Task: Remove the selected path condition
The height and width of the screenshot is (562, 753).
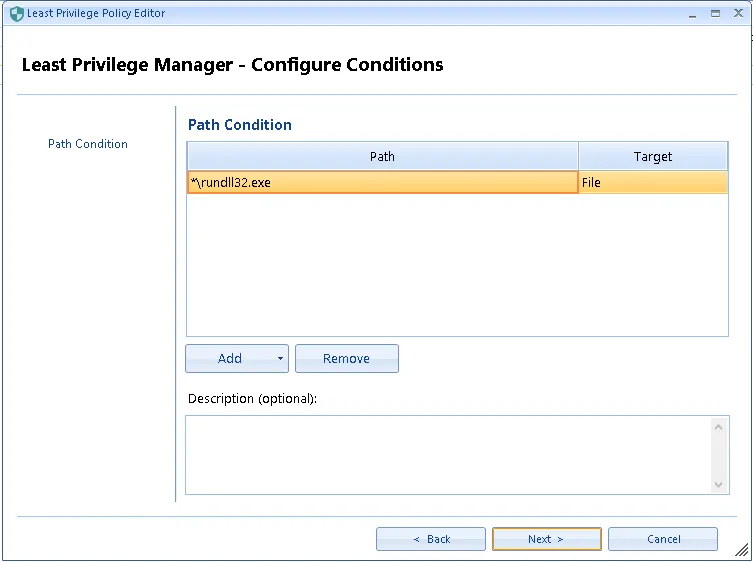Action: (346, 359)
